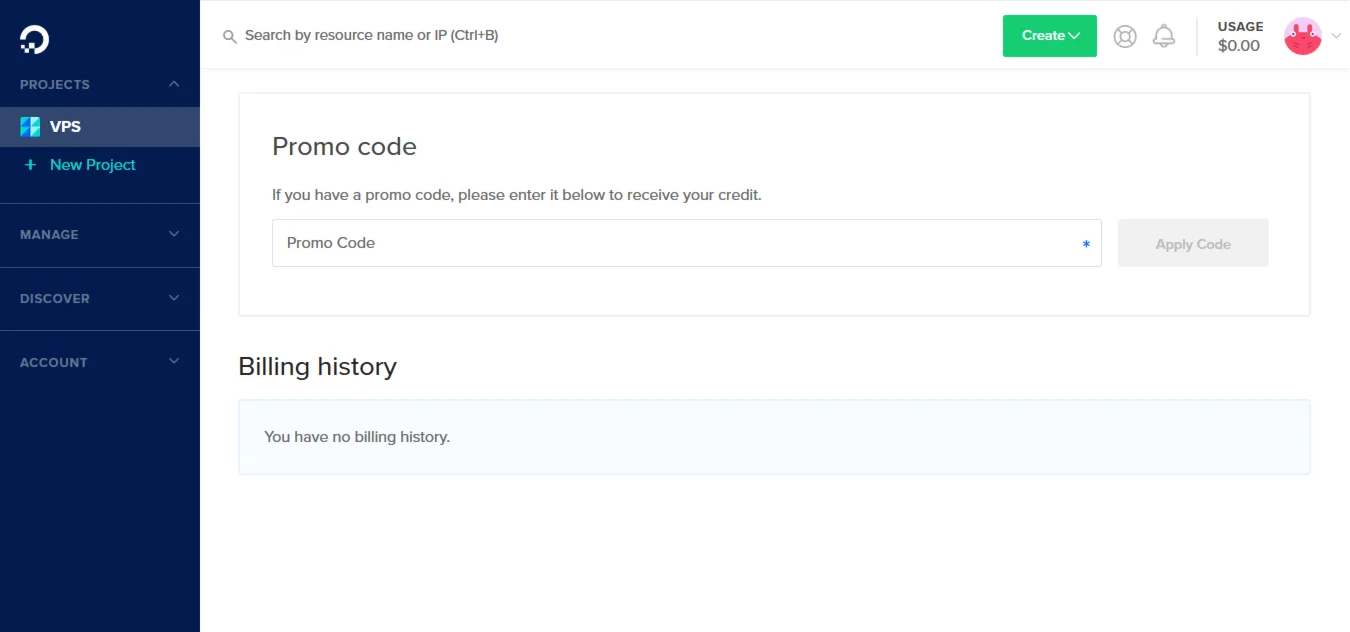Click the 'You have no billing history.' text
This screenshot has height=632, width=1350.
tap(357, 437)
